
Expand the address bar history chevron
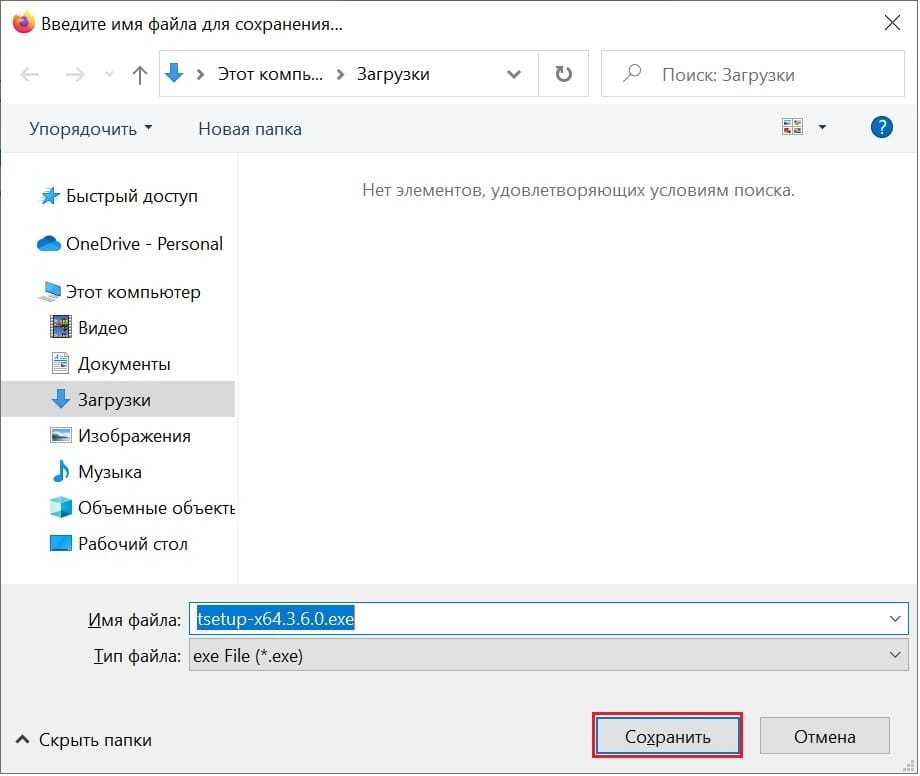pyautogui.click(x=514, y=75)
